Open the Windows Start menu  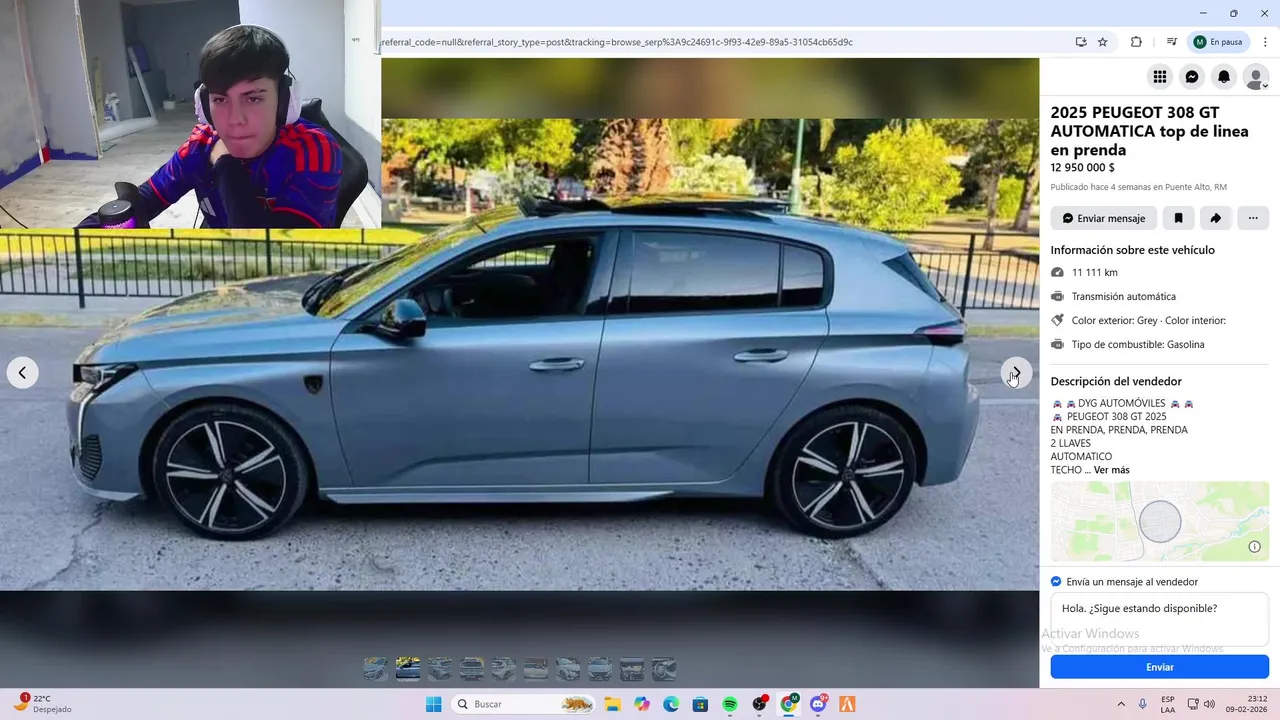433,704
